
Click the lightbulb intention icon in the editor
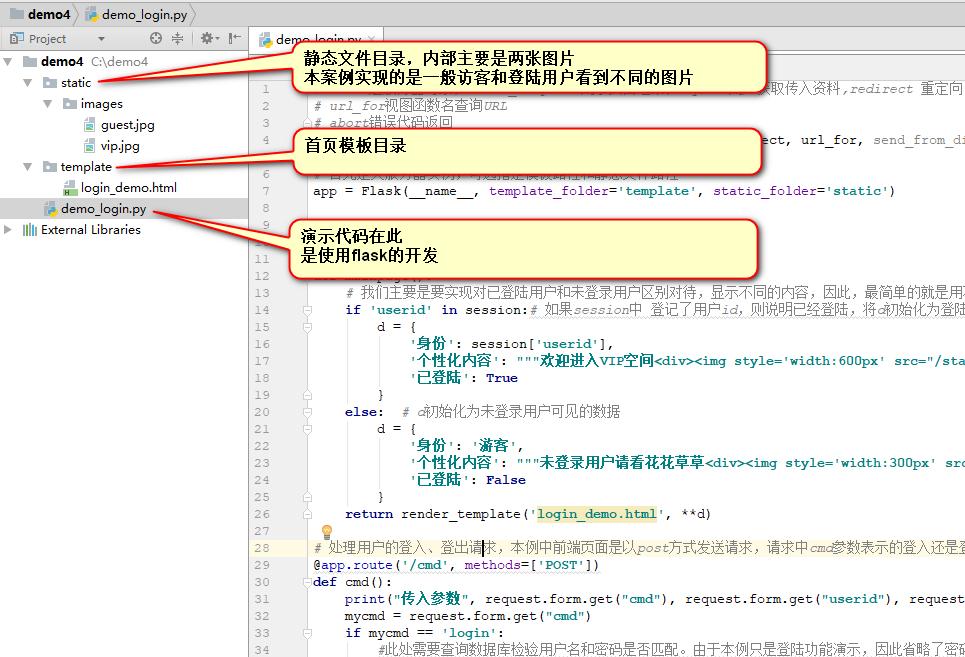tap(326, 532)
